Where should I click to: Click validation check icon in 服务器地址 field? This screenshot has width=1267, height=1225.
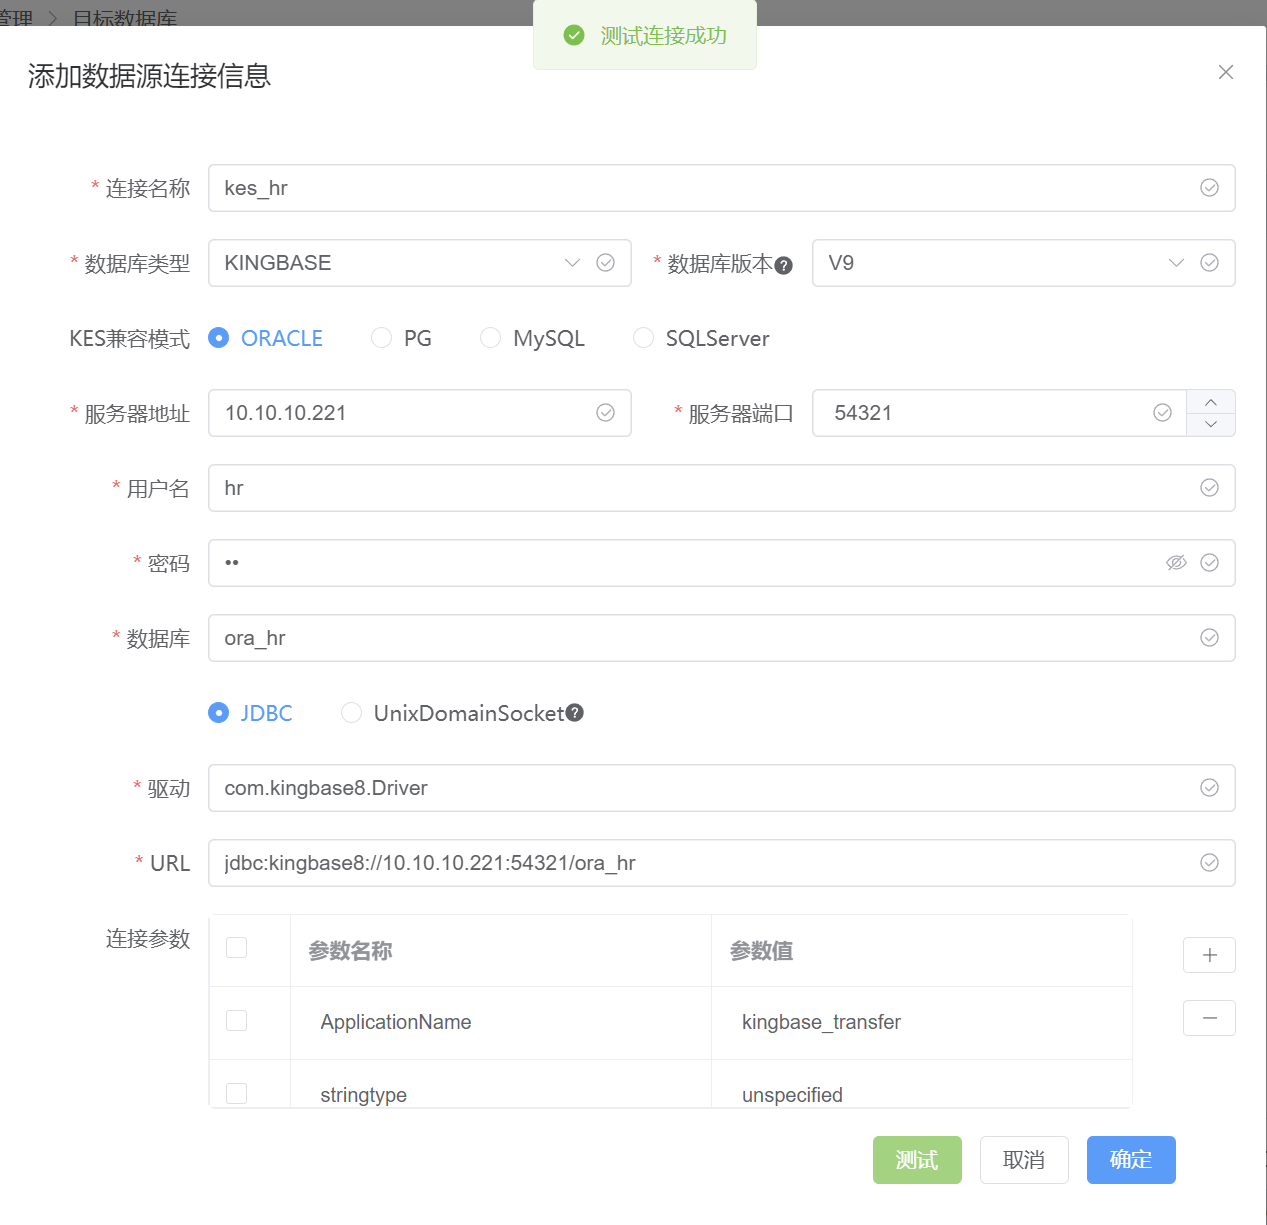coord(605,413)
